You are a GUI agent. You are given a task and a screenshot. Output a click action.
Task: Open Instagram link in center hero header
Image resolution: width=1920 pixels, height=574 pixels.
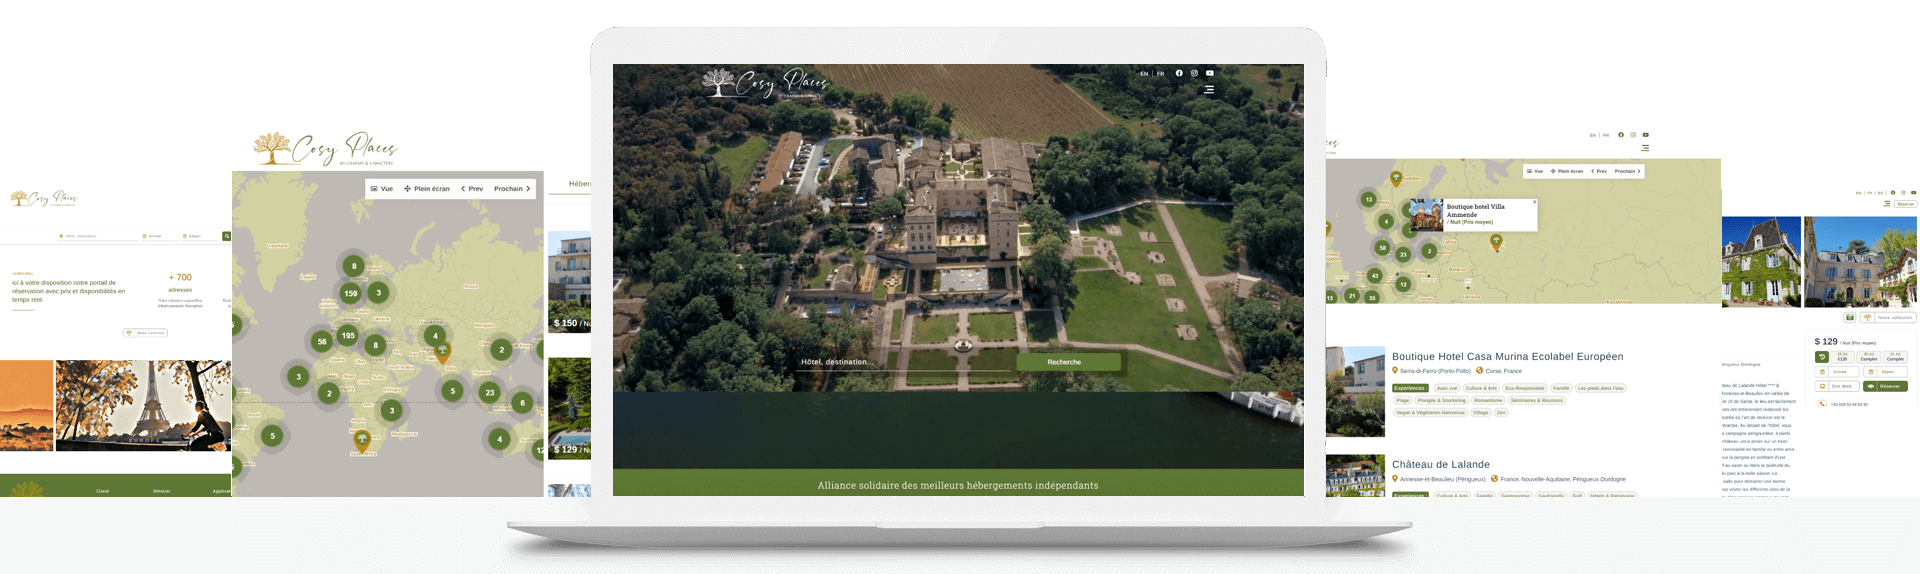pyautogui.click(x=1194, y=73)
